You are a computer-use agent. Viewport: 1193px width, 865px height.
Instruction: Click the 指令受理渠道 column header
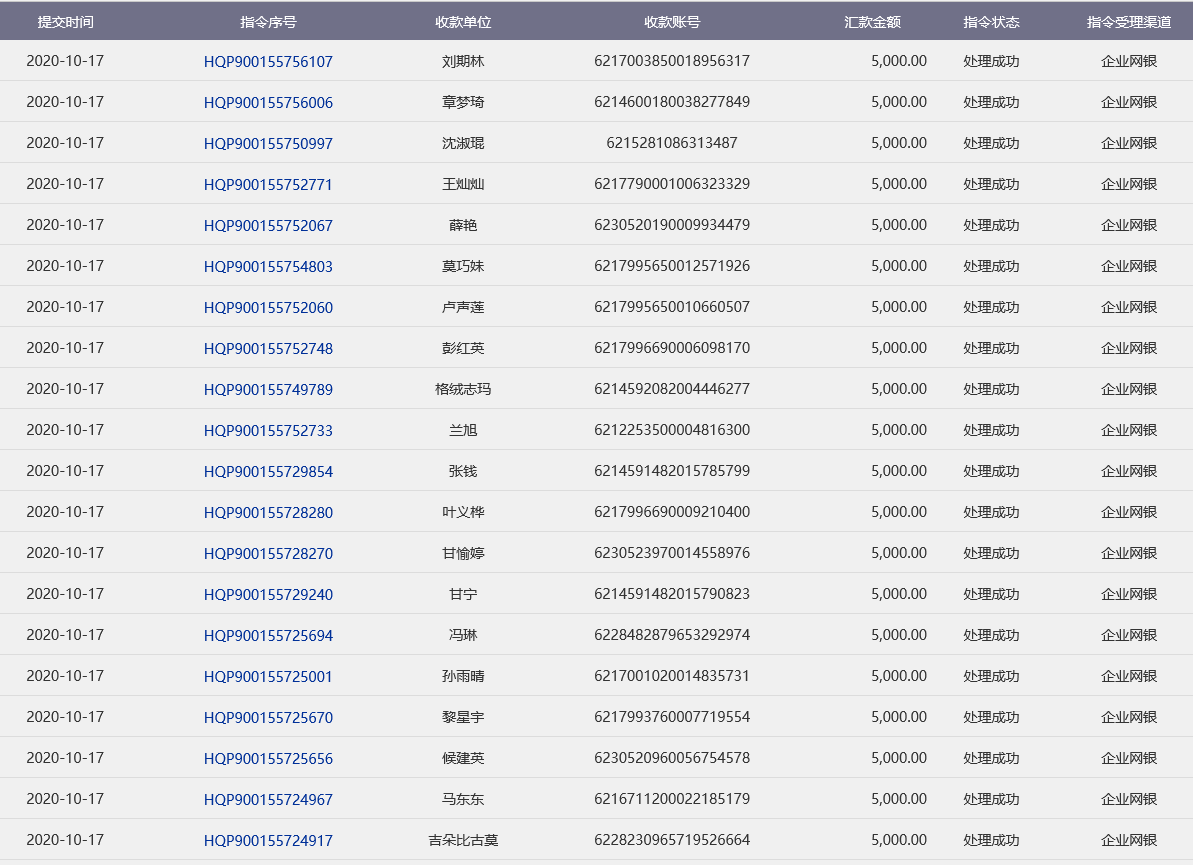click(x=1129, y=22)
